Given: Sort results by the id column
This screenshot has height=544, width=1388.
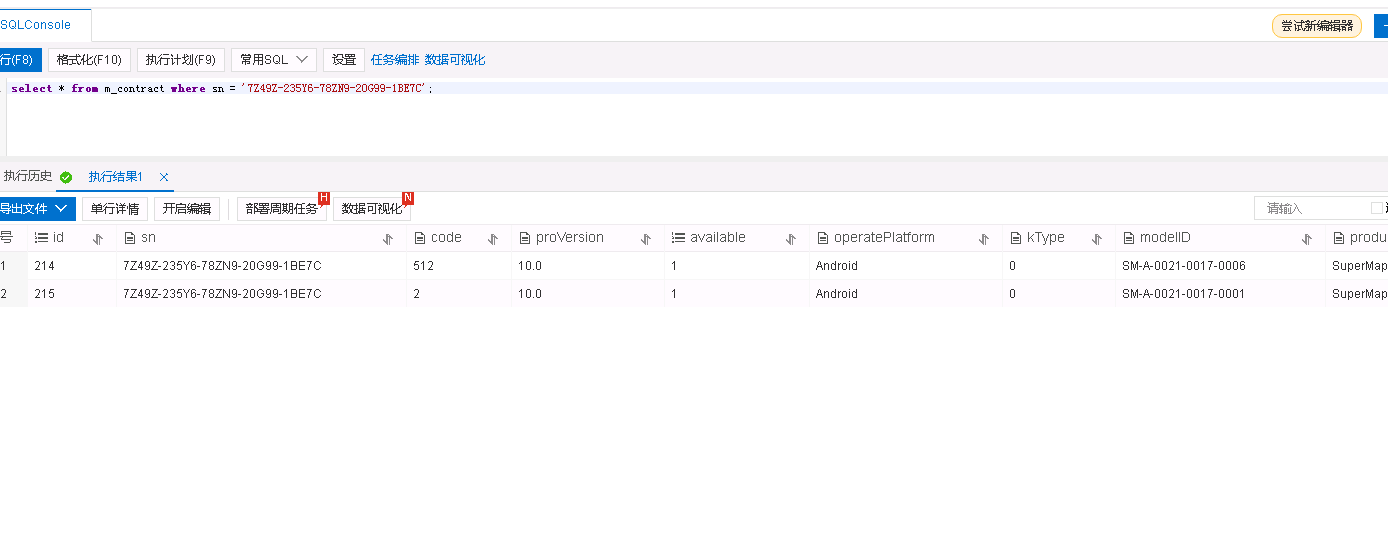Looking at the screenshot, I should pos(98,239).
